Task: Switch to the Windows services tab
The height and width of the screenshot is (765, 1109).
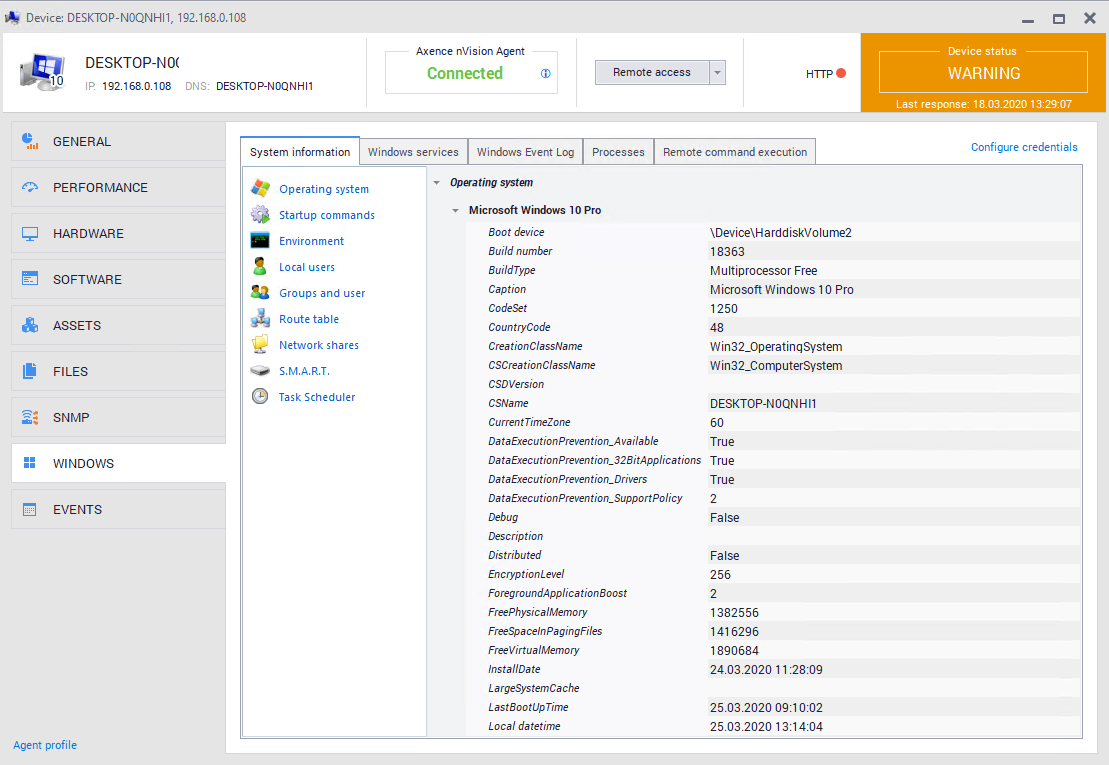Action: (413, 152)
